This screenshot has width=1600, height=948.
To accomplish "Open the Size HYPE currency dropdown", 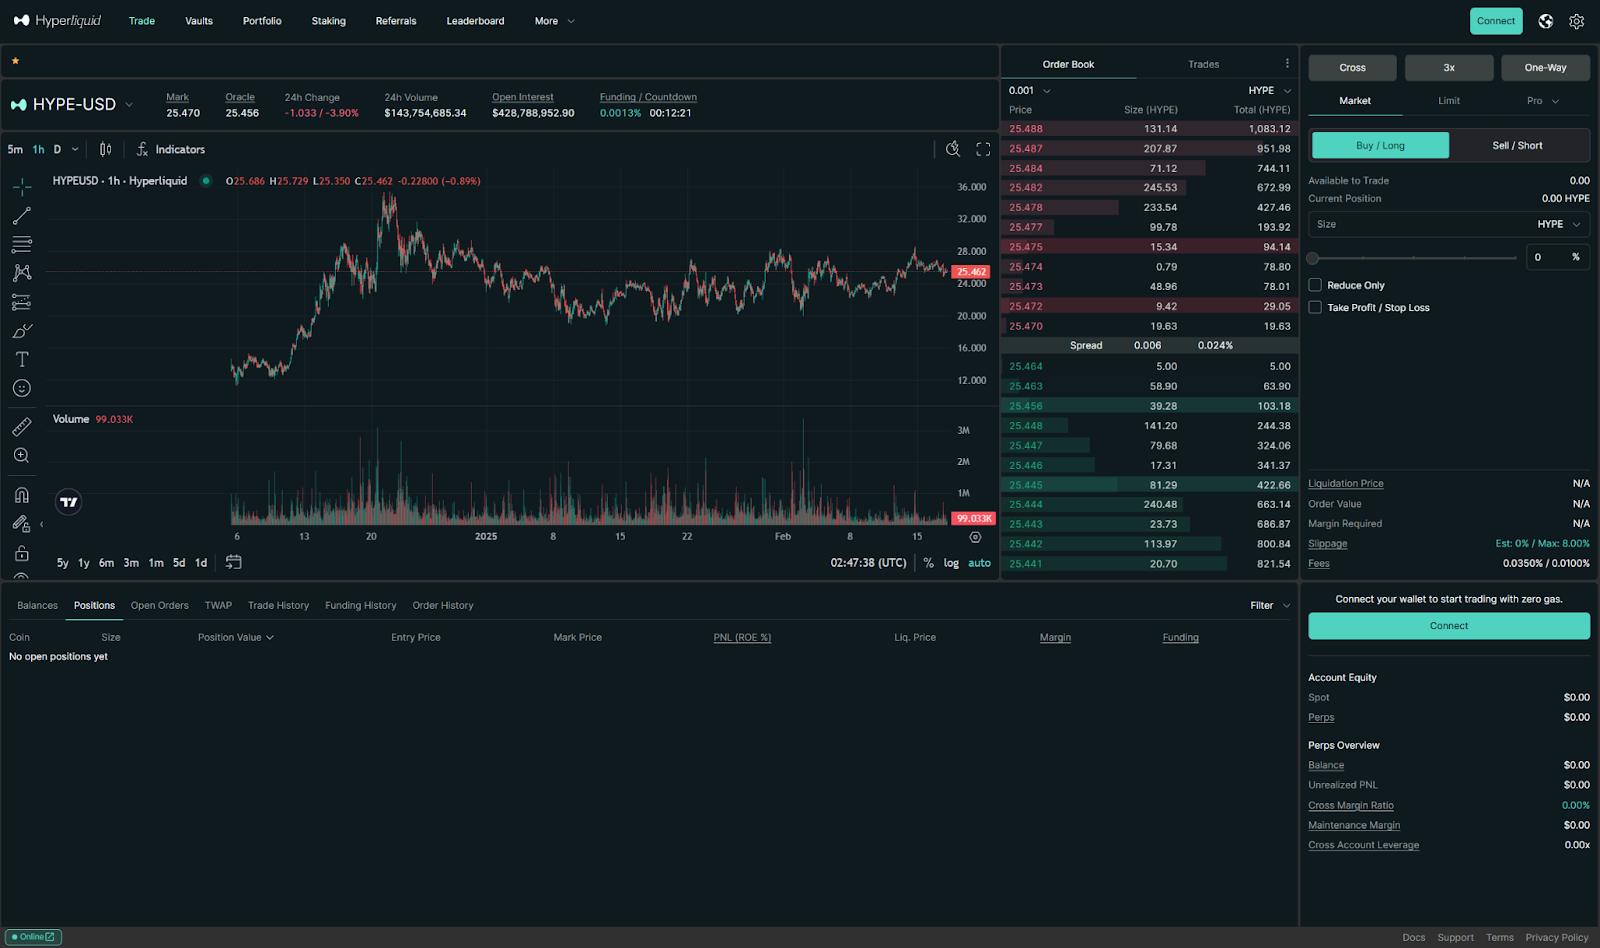I will [x=1559, y=224].
